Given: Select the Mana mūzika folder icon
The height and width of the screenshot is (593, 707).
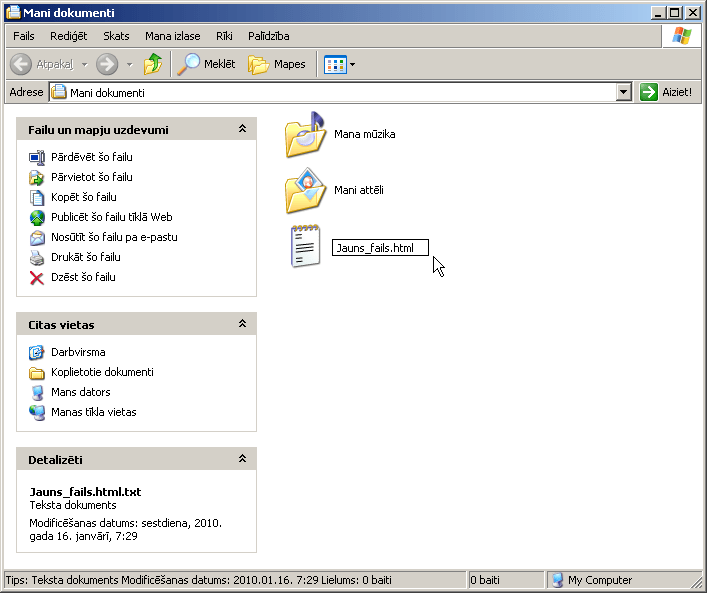Looking at the screenshot, I should pos(305,134).
